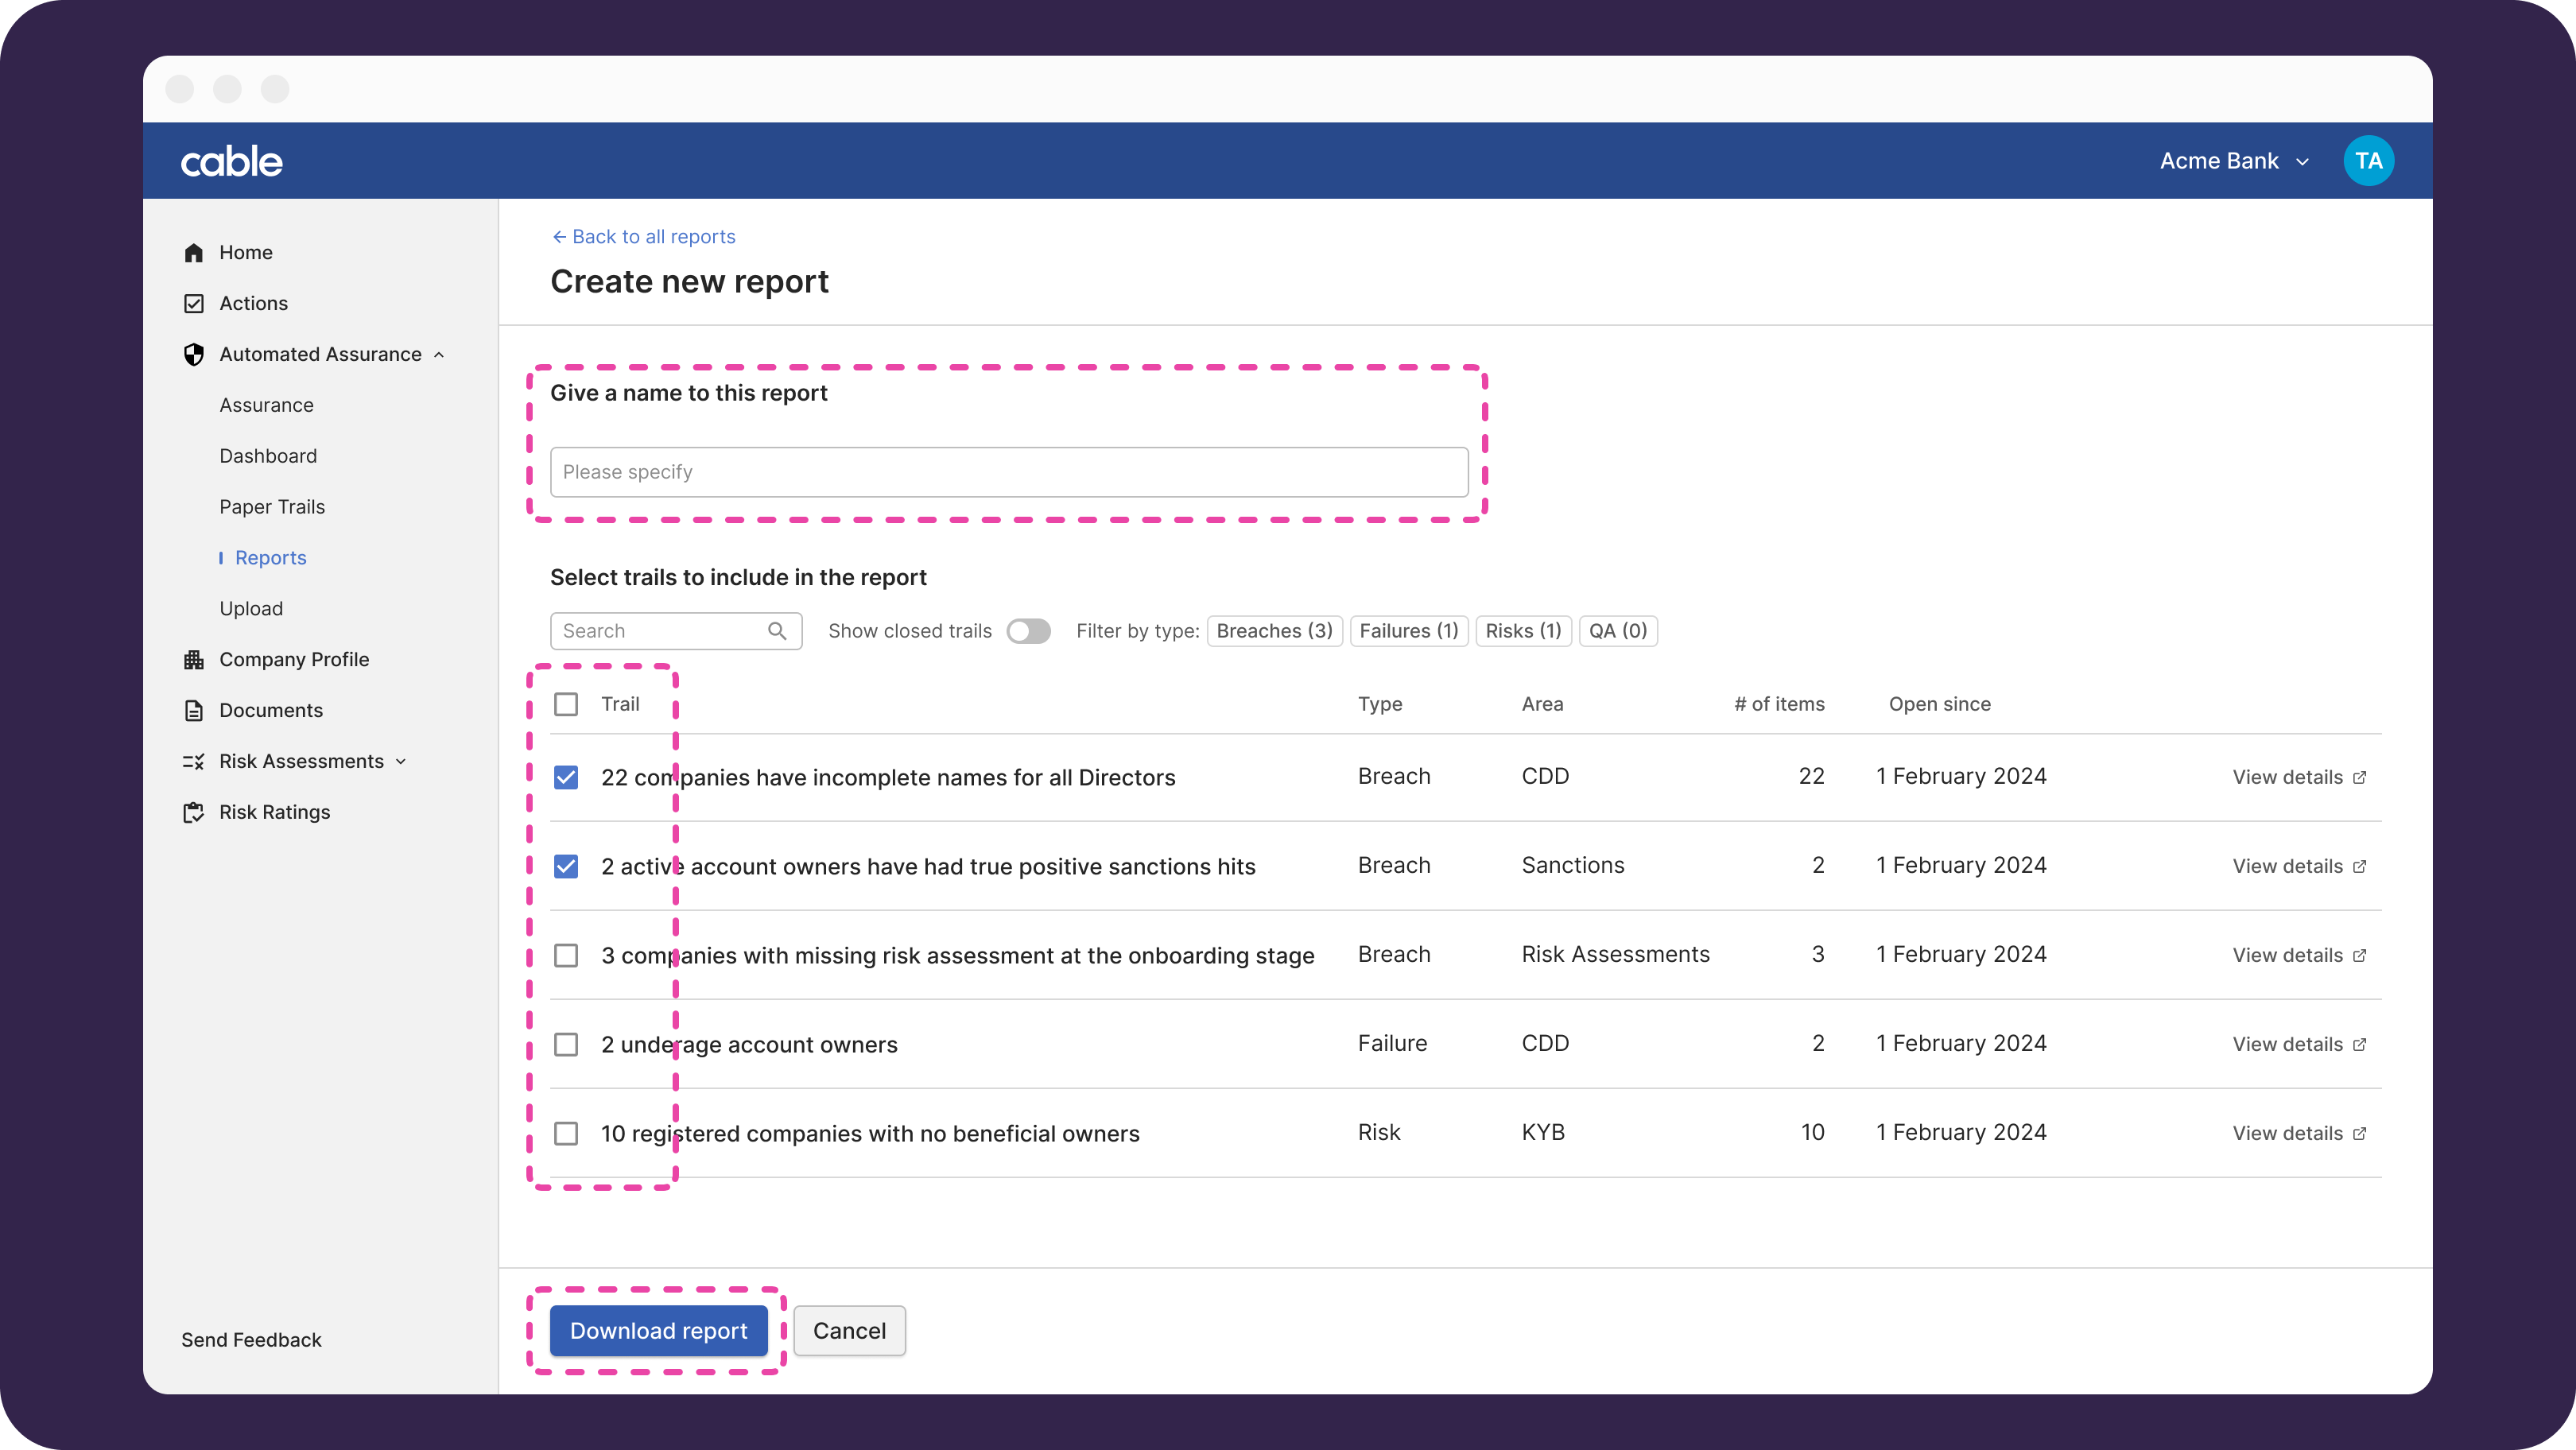Click the Company Profile building icon
Image resolution: width=2576 pixels, height=1450 pixels.
click(194, 660)
